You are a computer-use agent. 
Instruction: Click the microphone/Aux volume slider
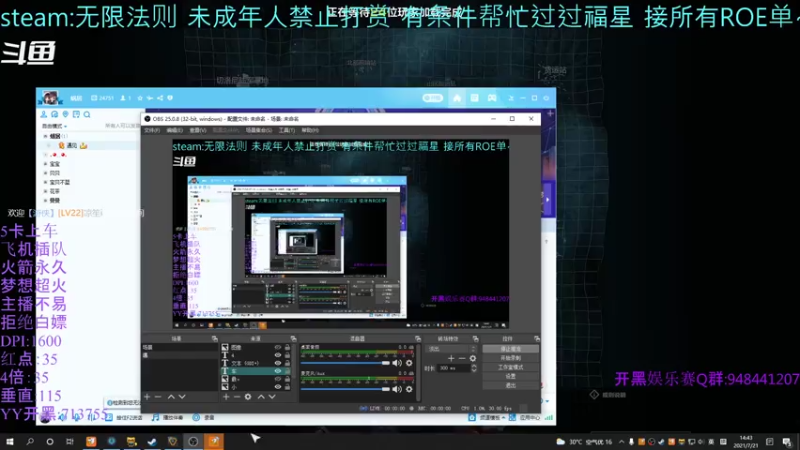pos(345,389)
